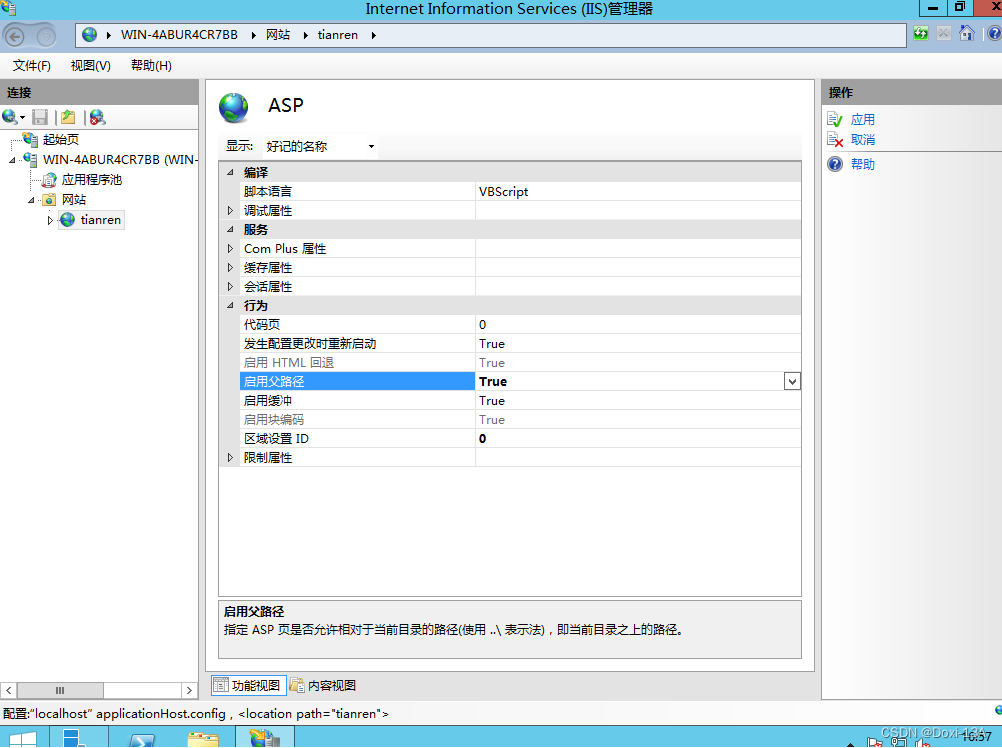Open File Explorer from the taskbar
The width and height of the screenshot is (1002, 748).
point(203,740)
